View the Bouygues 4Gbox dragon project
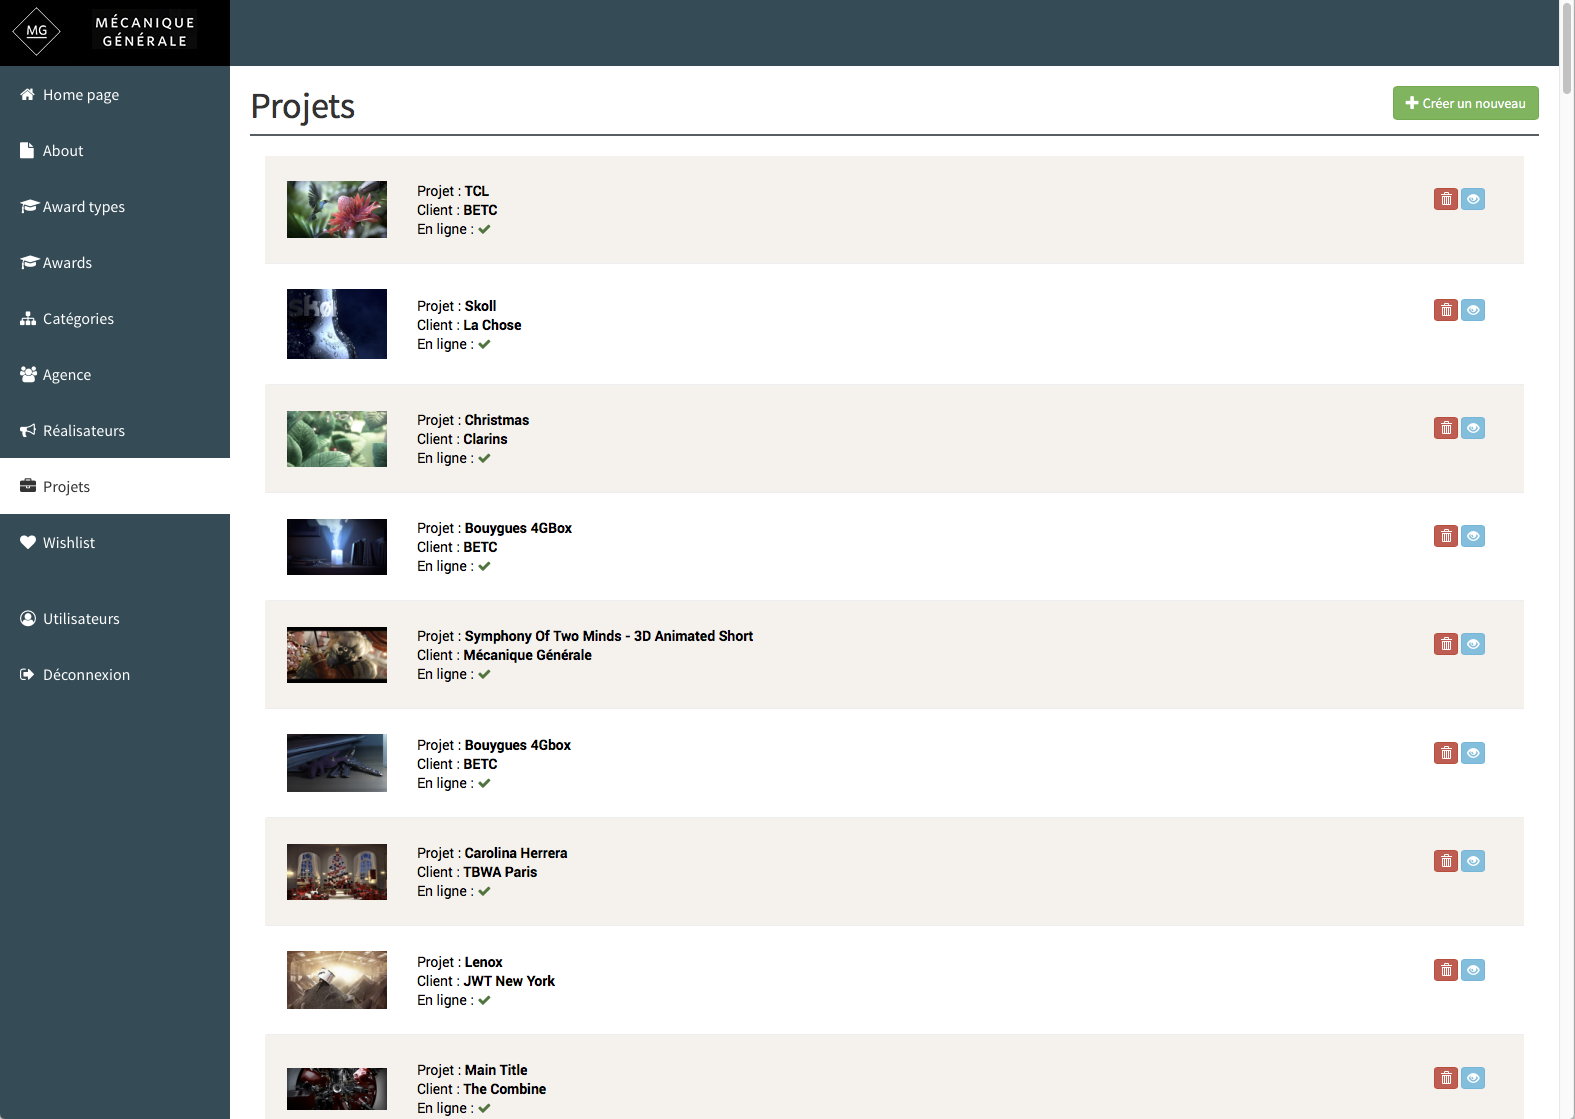Image resolution: width=1575 pixels, height=1119 pixels. [x=1473, y=753]
